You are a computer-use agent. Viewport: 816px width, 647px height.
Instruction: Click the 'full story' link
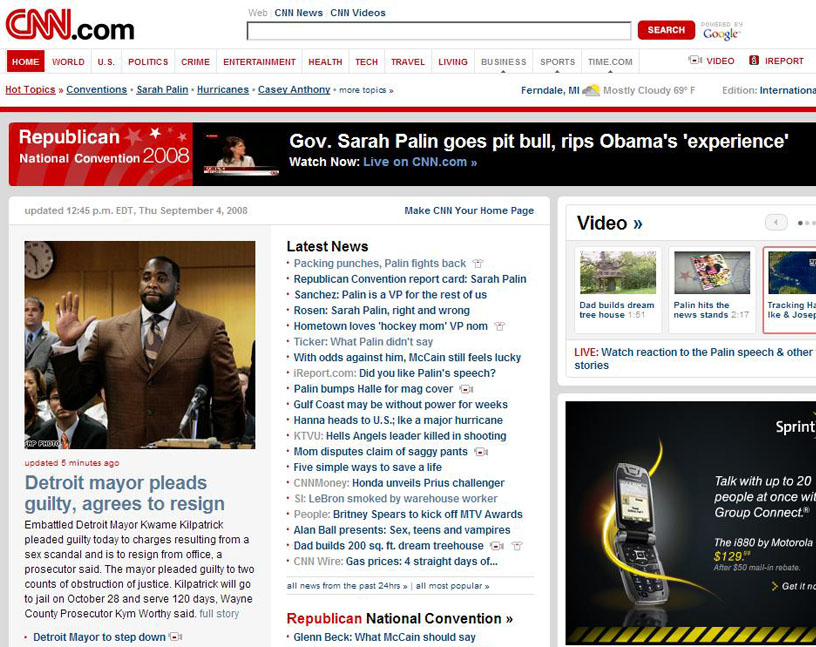[x=219, y=614]
